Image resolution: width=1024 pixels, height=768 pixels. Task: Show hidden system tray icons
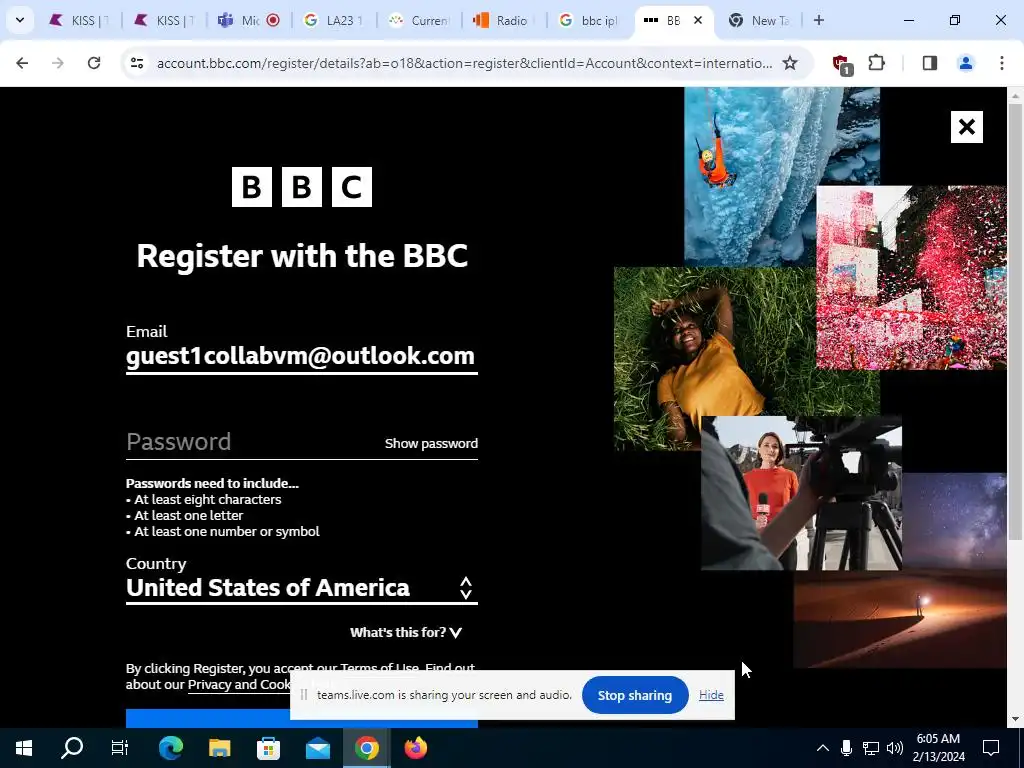[x=823, y=748]
